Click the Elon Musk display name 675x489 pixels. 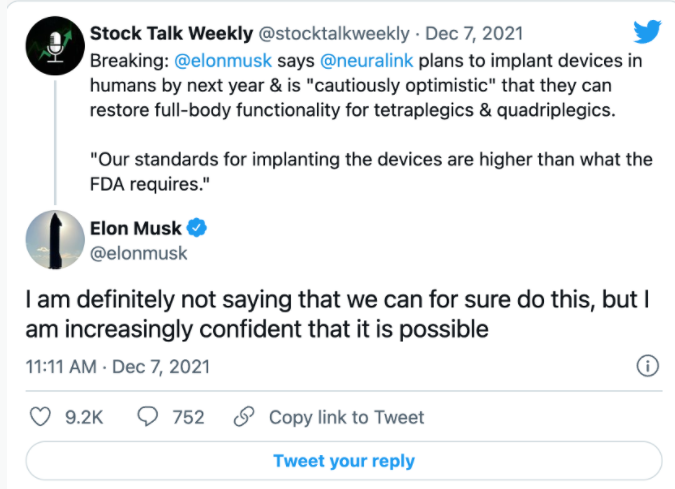[142, 229]
